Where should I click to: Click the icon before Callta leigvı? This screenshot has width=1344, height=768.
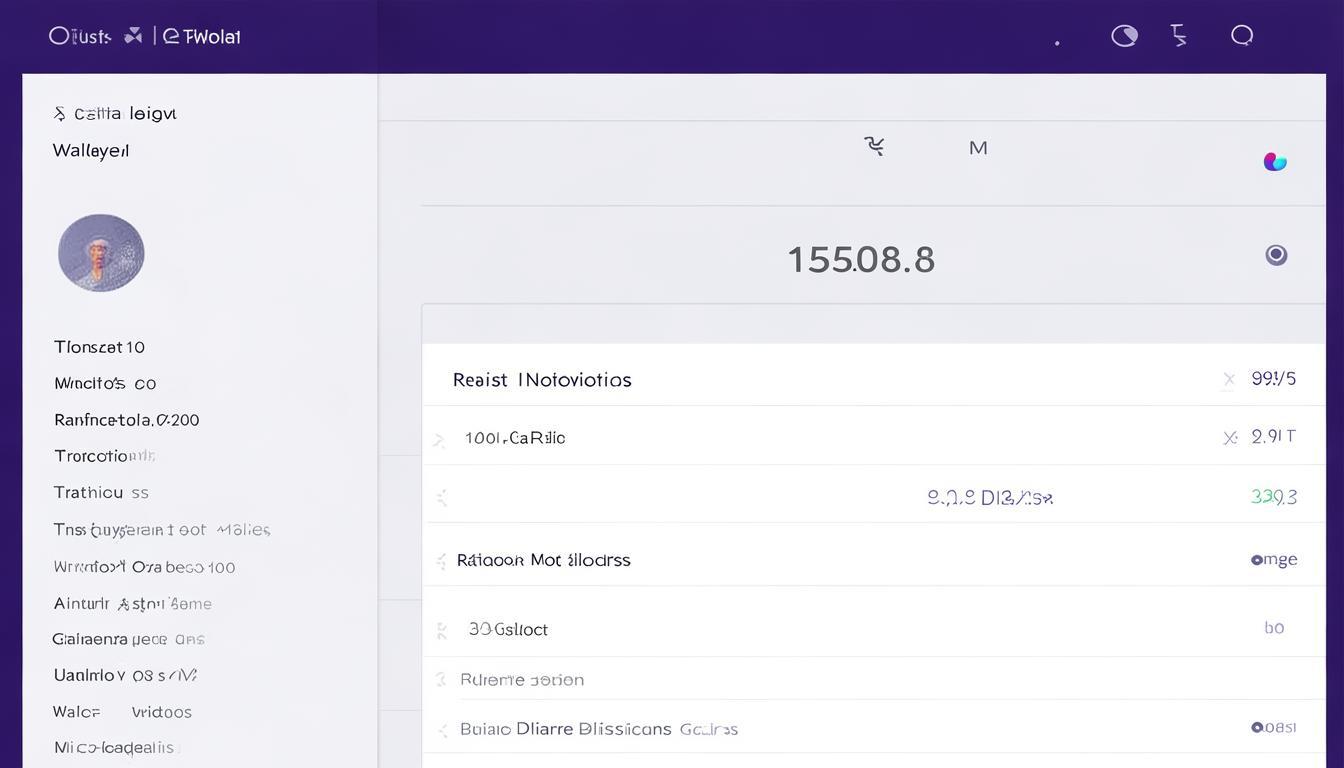pyautogui.click(x=60, y=114)
